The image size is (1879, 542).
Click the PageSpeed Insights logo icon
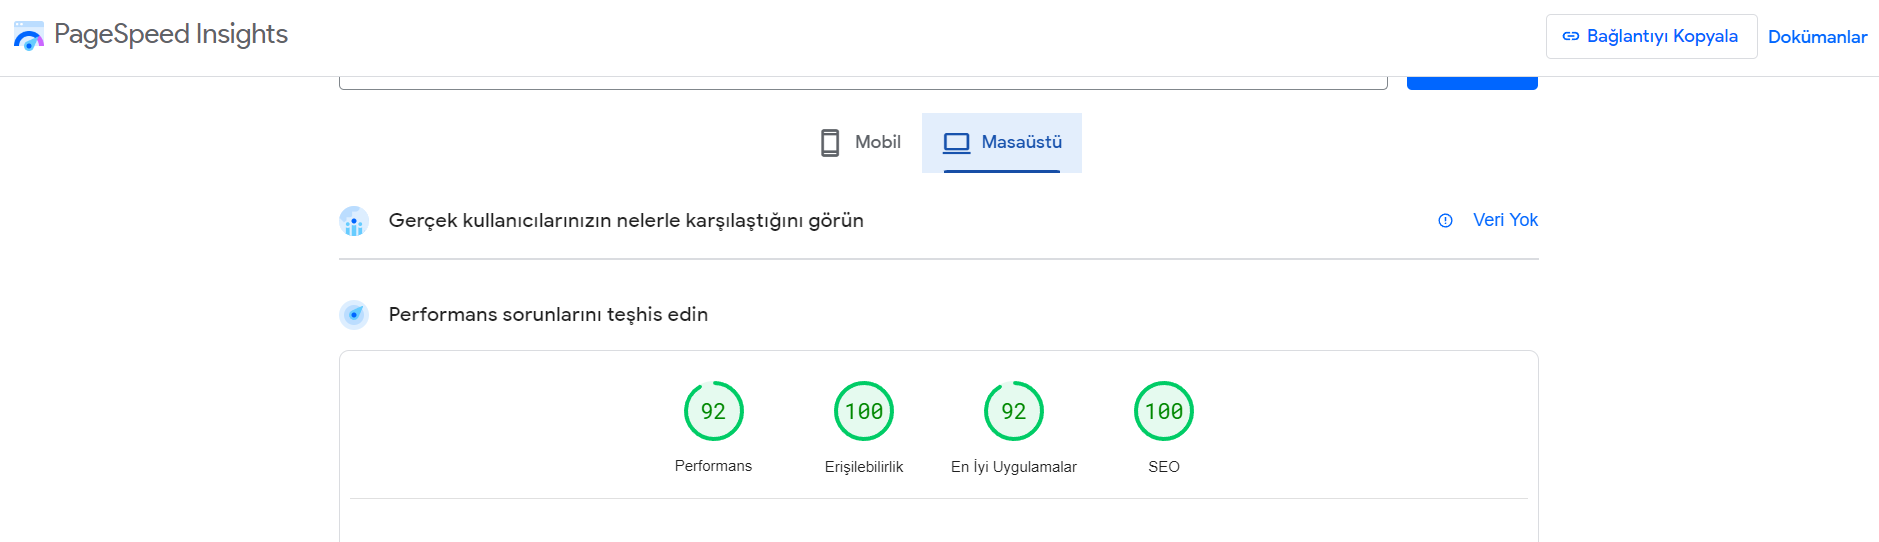point(28,35)
